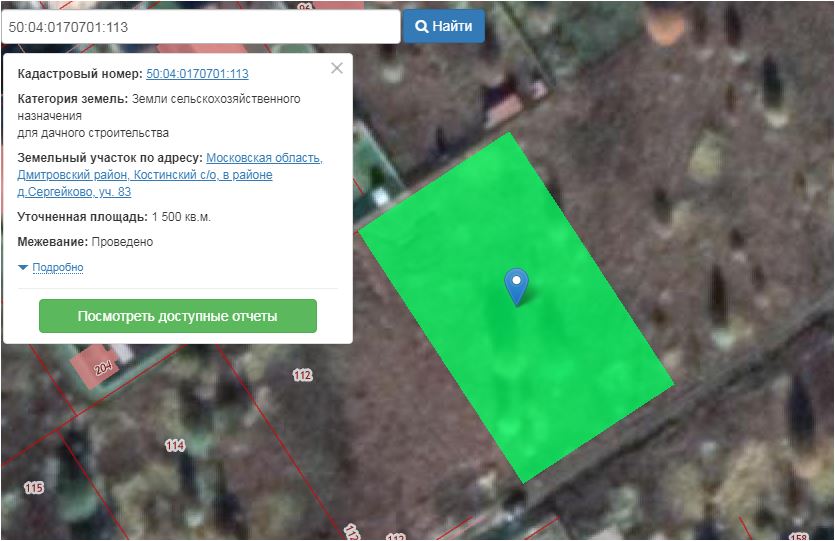Click the blue location pin marker
The height and width of the screenshot is (541, 835).
click(x=516, y=285)
